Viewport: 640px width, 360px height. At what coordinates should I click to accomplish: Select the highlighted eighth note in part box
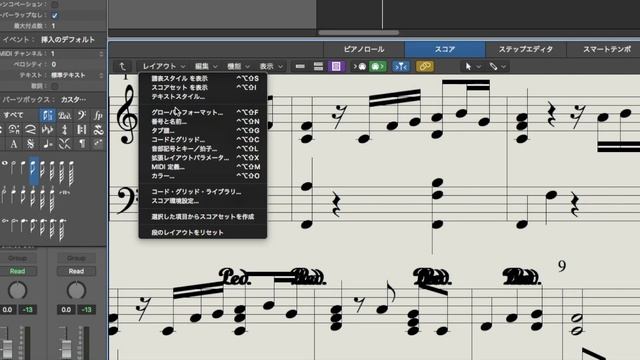click(x=33, y=171)
